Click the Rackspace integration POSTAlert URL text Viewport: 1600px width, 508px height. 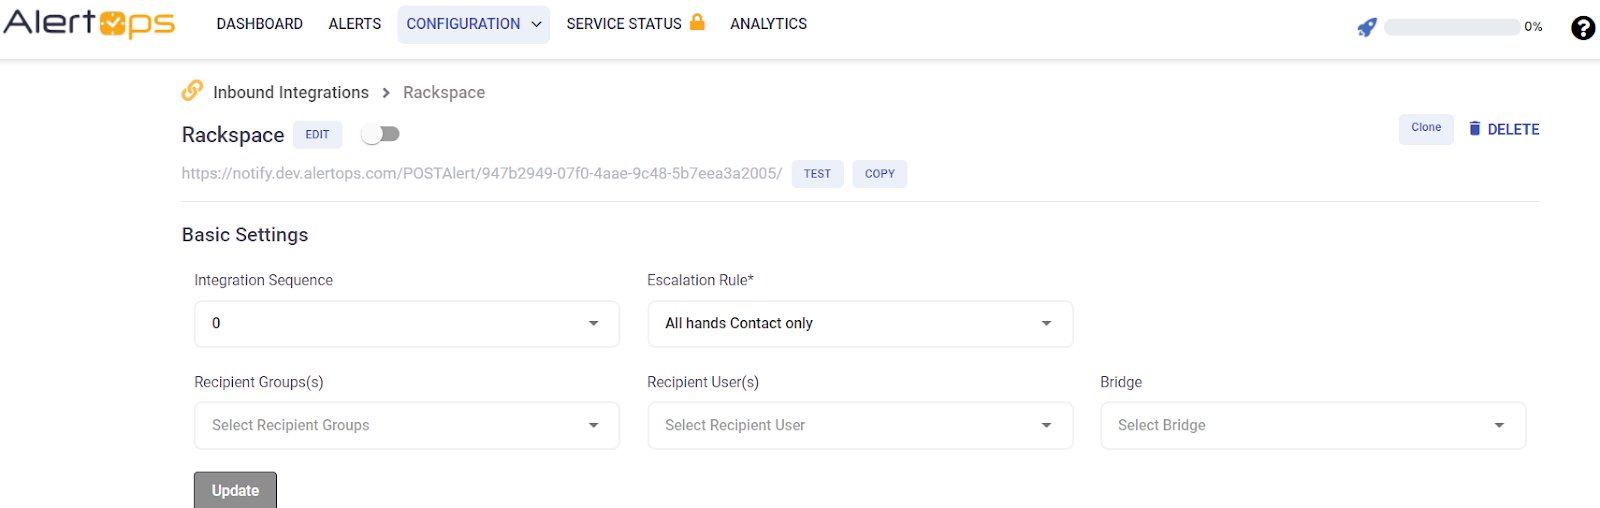coord(481,174)
